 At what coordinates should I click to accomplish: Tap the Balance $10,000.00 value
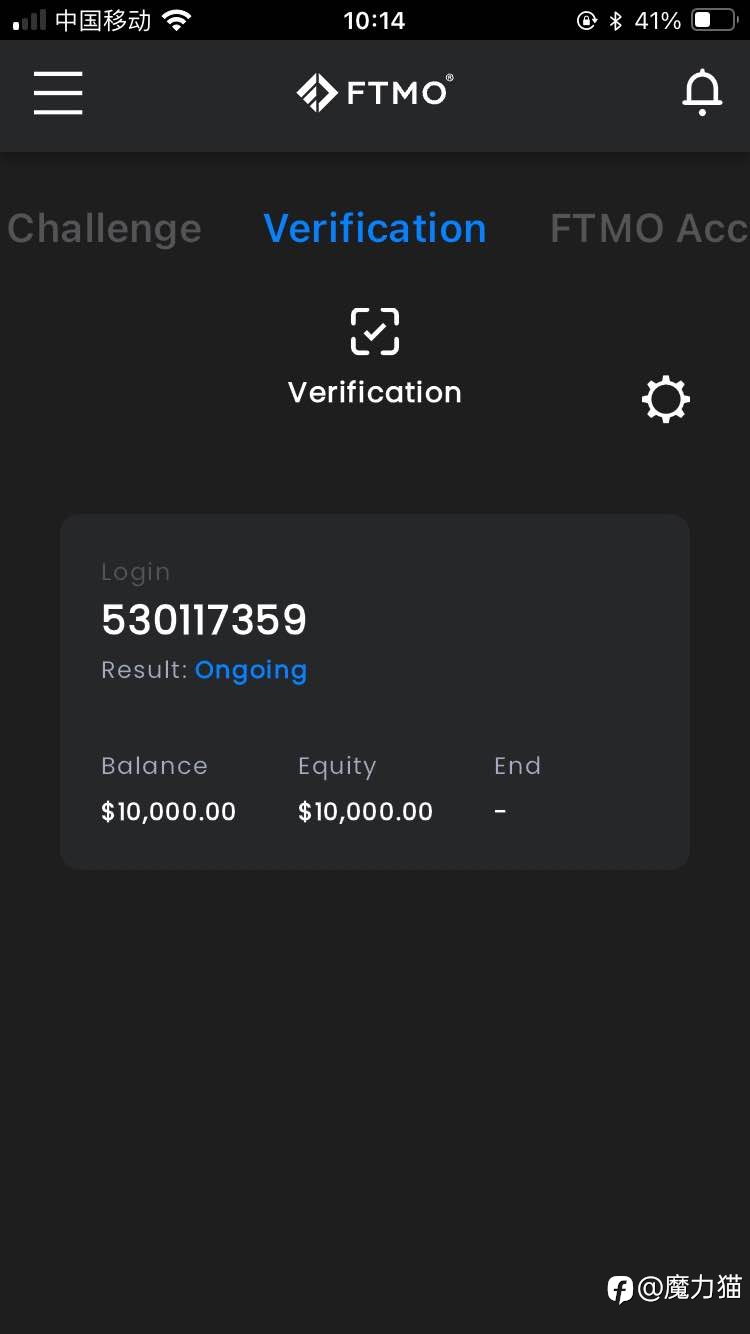(168, 811)
